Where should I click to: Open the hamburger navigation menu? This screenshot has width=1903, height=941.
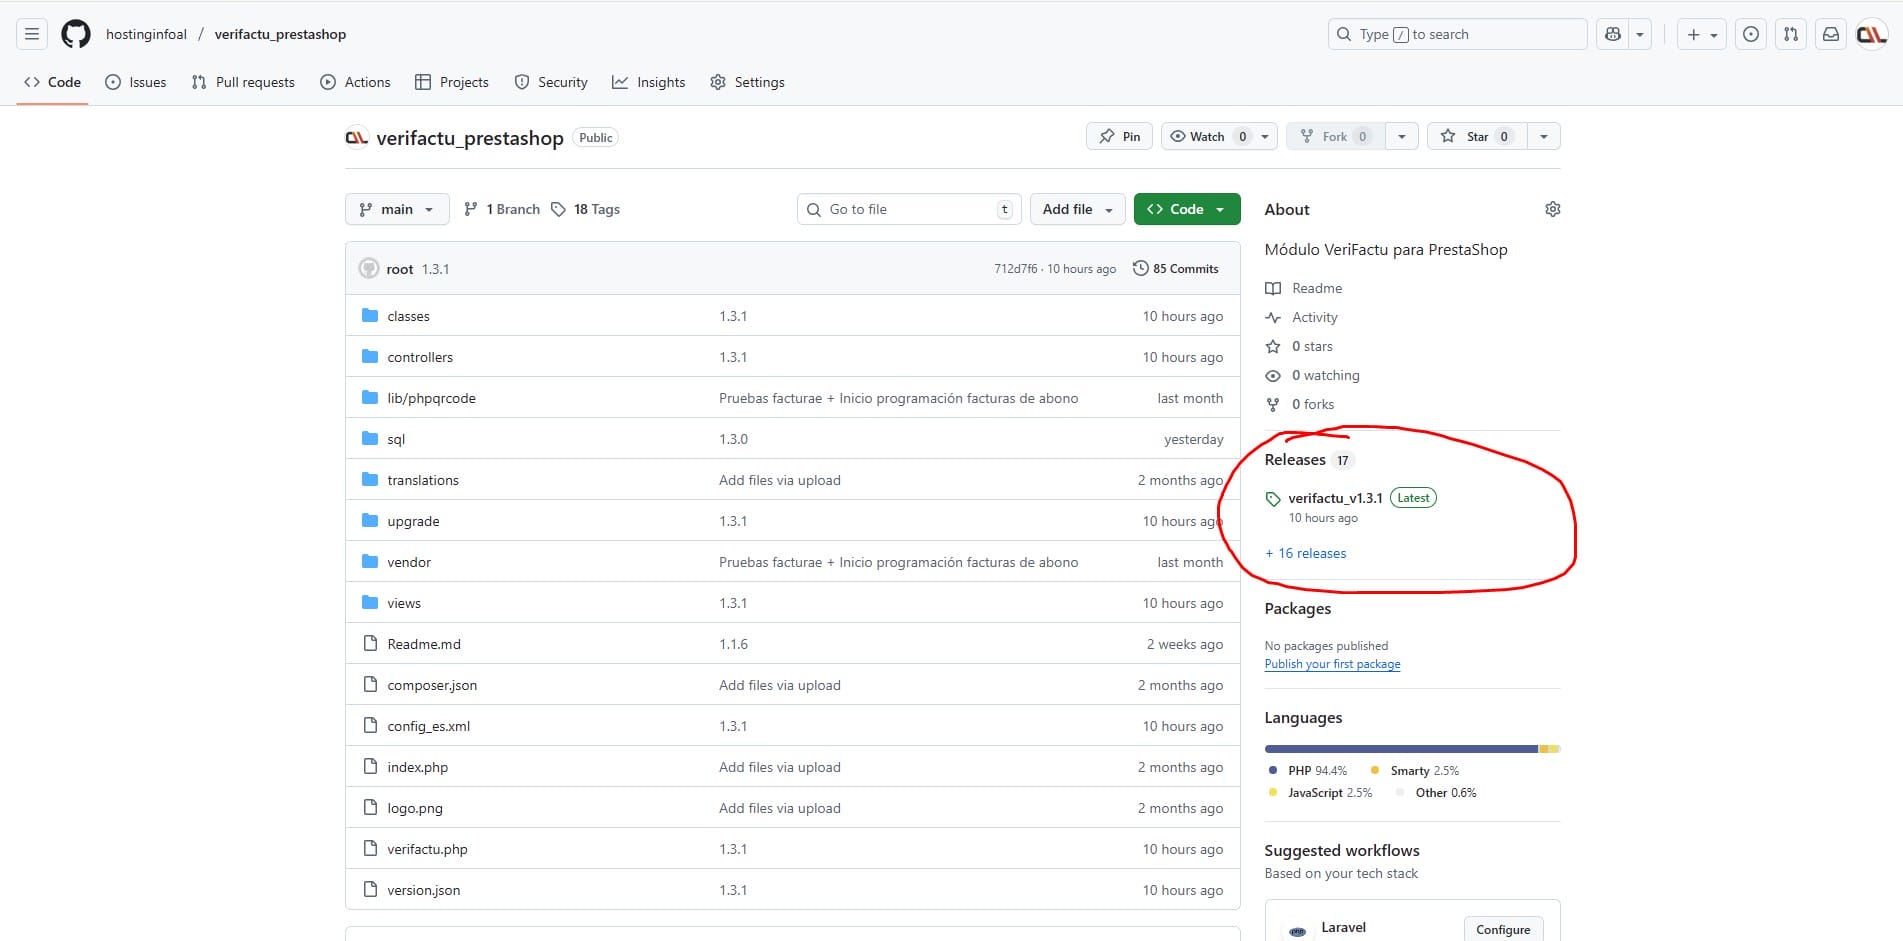(32, 34)
